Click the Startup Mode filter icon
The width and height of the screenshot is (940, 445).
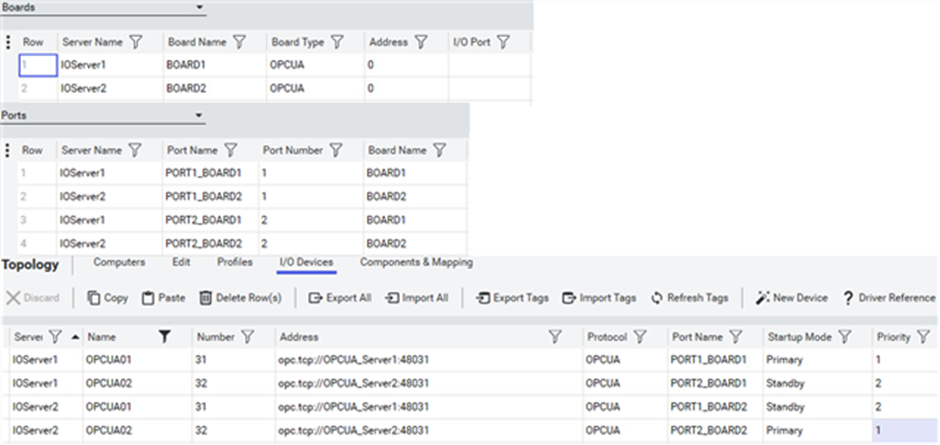845,337
